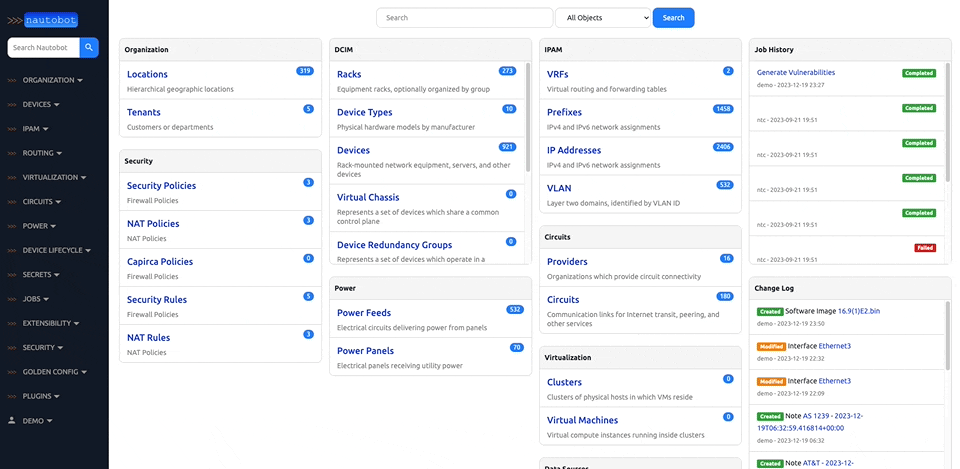
Task: Click the 319 count badge for Locations
Action: coord(305,71)
